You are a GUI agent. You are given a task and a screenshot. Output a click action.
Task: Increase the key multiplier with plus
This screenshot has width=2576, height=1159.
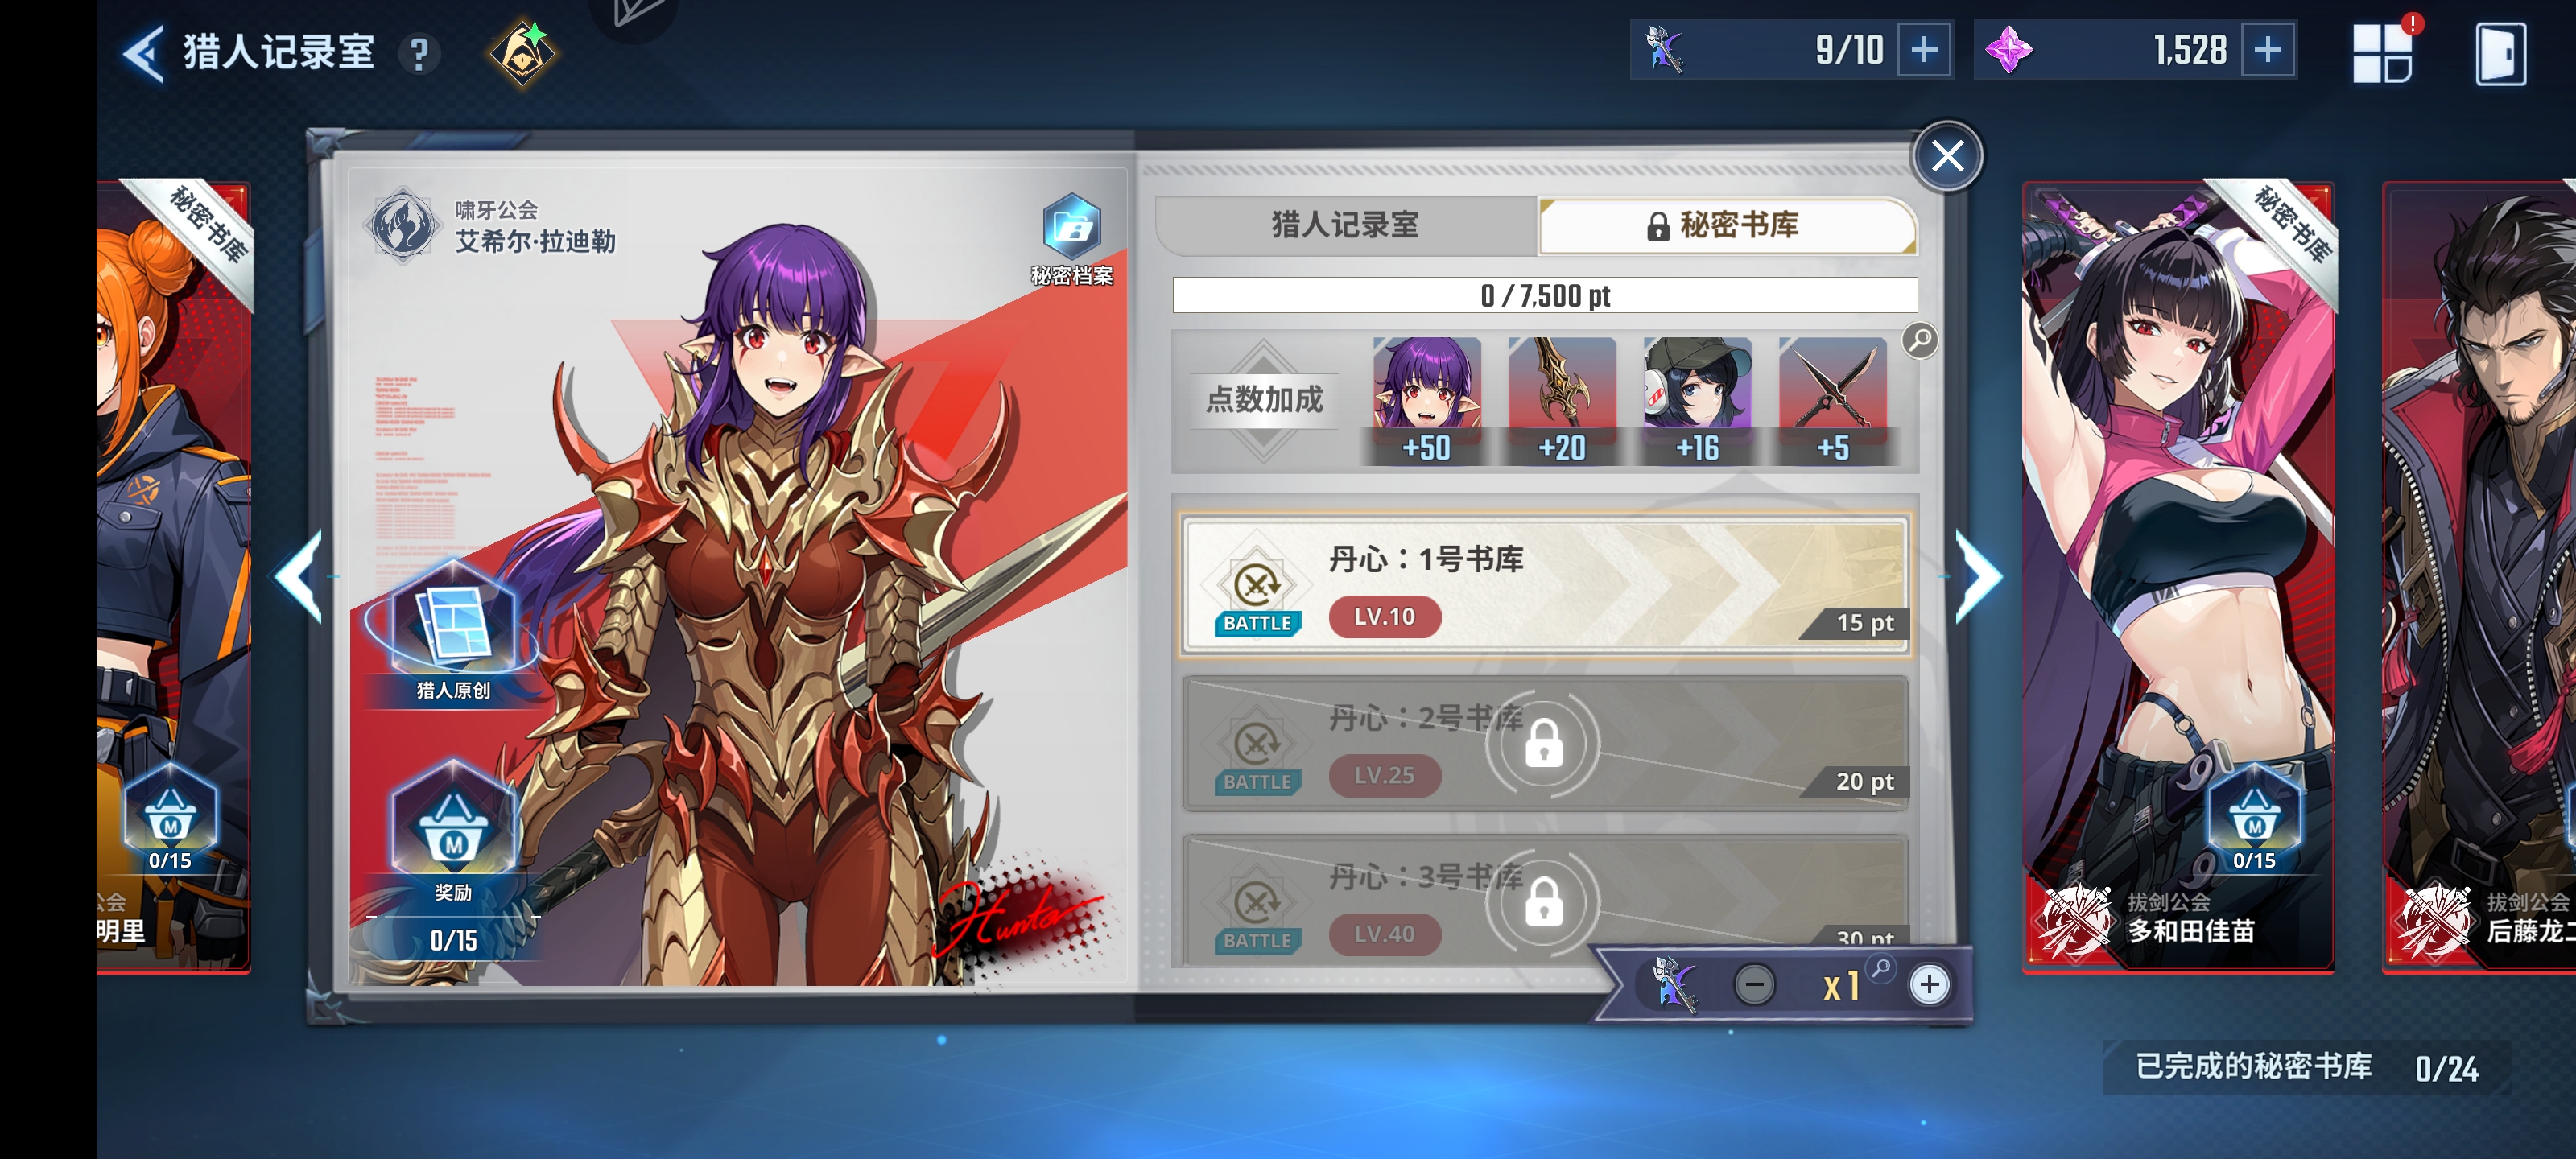tap(1929, 985)
